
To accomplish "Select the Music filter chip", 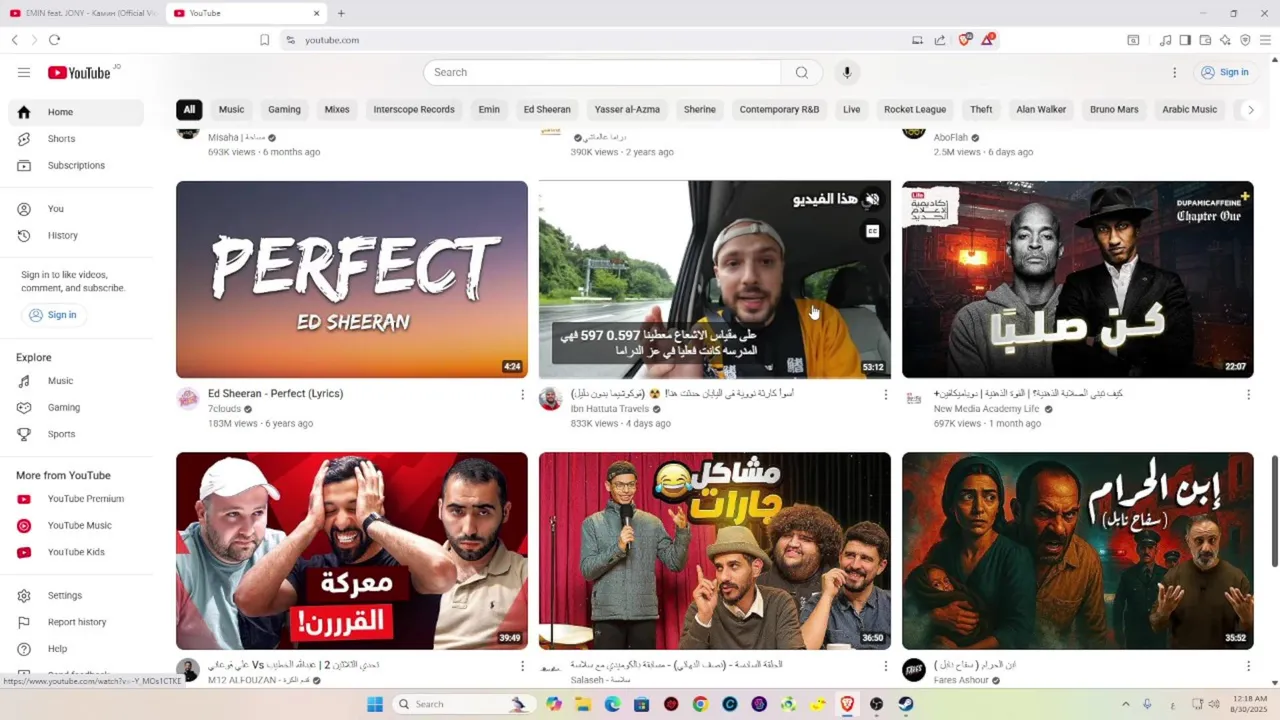I will click(x=231, y=110).
